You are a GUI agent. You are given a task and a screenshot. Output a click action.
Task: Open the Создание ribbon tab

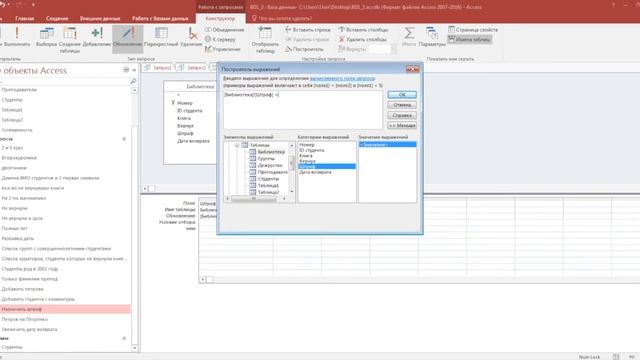click(x=57, y=18)
